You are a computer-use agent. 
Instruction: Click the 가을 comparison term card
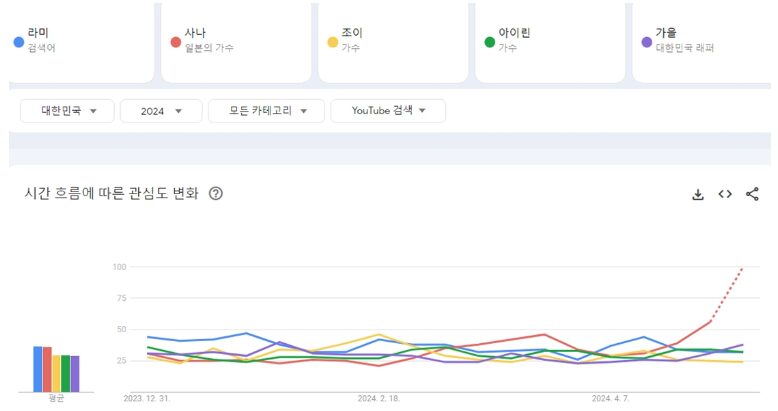coord(704,40)
